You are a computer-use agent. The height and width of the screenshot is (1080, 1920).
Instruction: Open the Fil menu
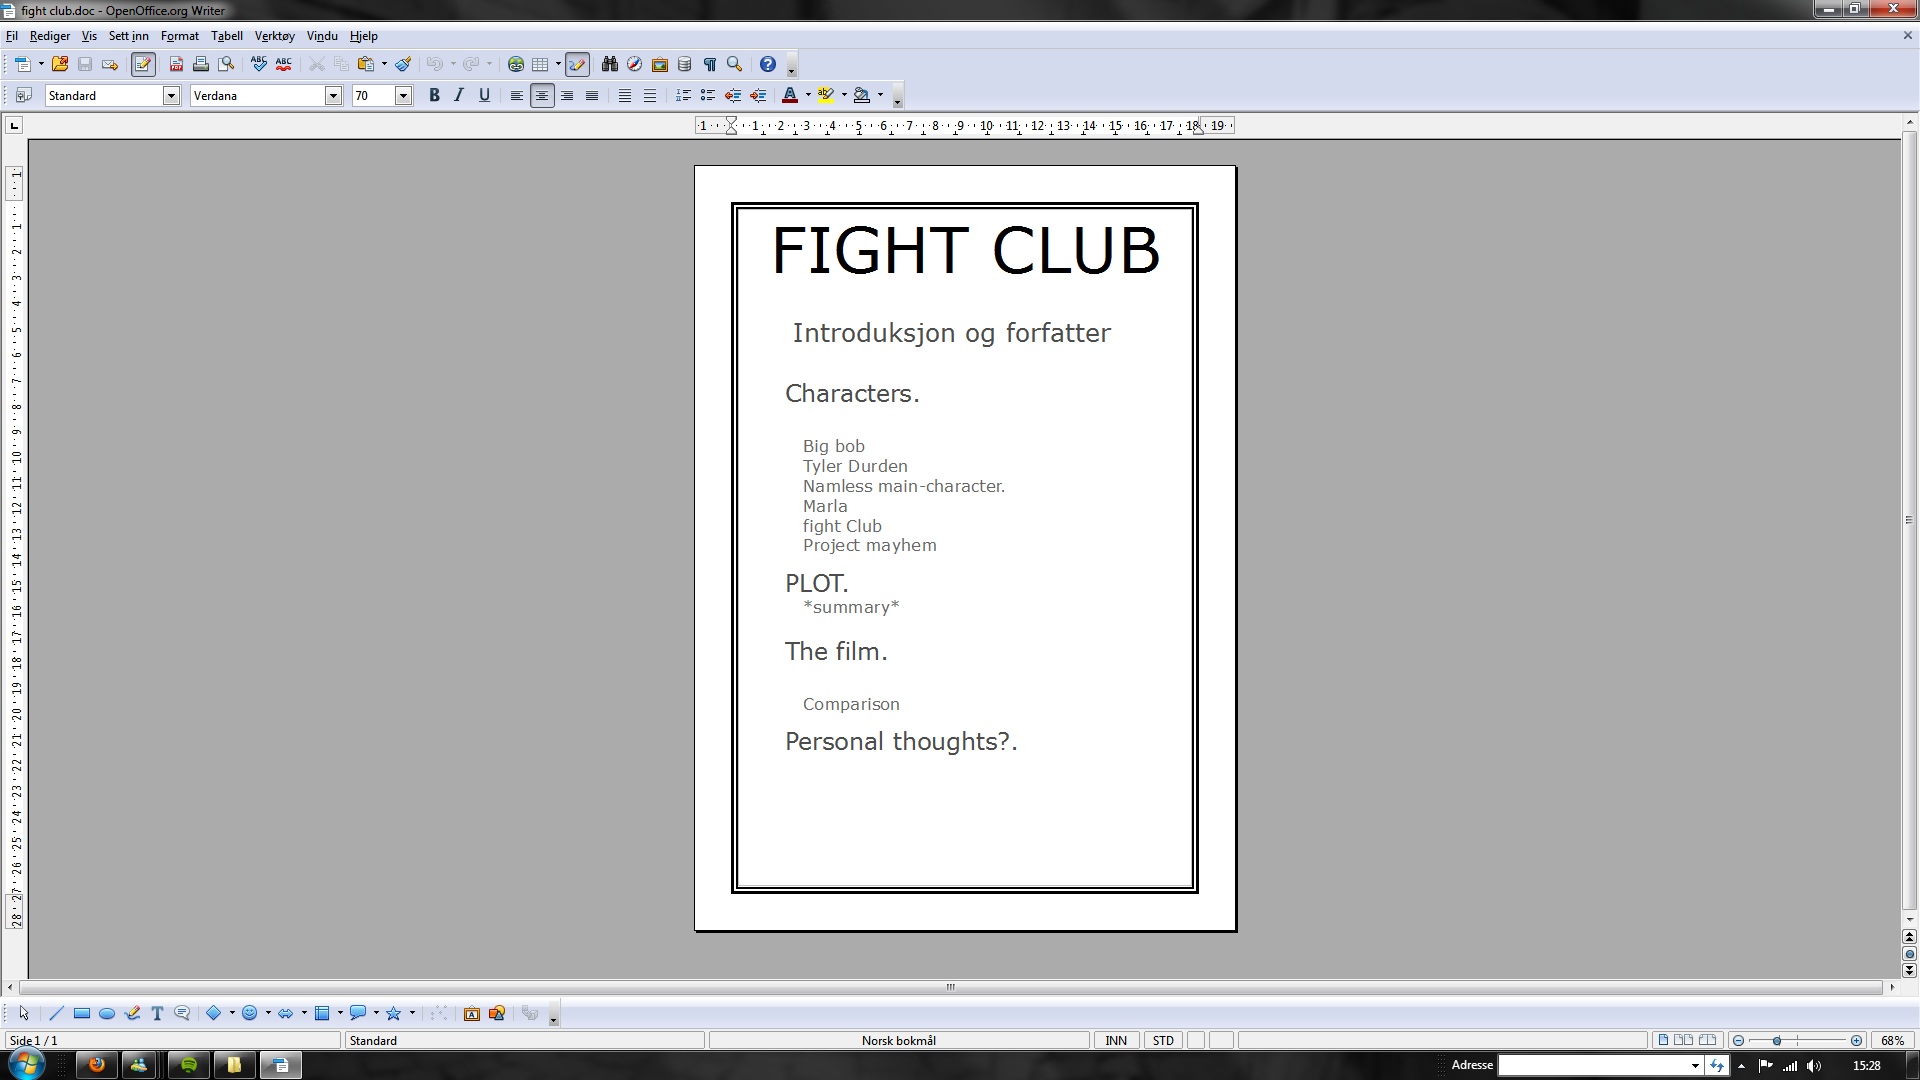12,36
